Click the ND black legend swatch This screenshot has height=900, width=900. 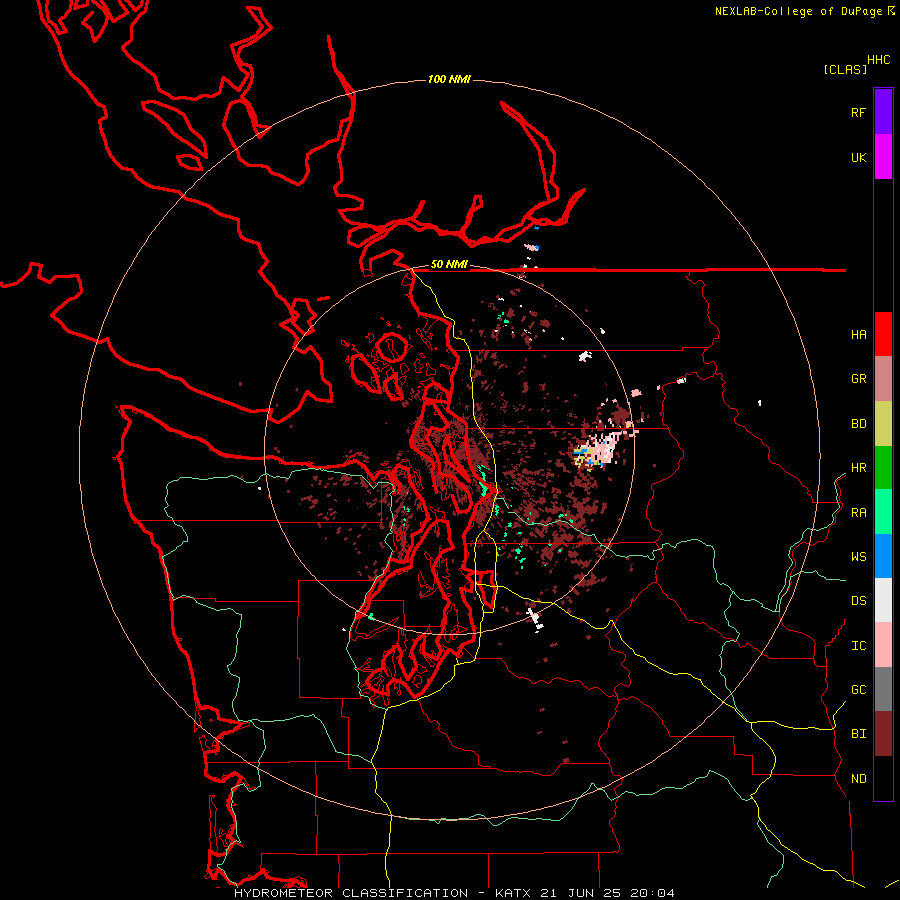883,778
